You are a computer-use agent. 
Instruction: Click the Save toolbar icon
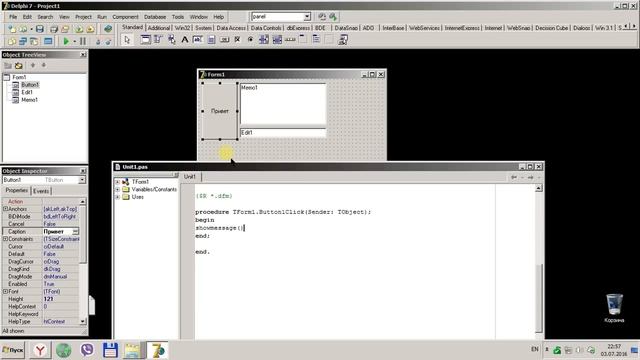click(40, 29)
